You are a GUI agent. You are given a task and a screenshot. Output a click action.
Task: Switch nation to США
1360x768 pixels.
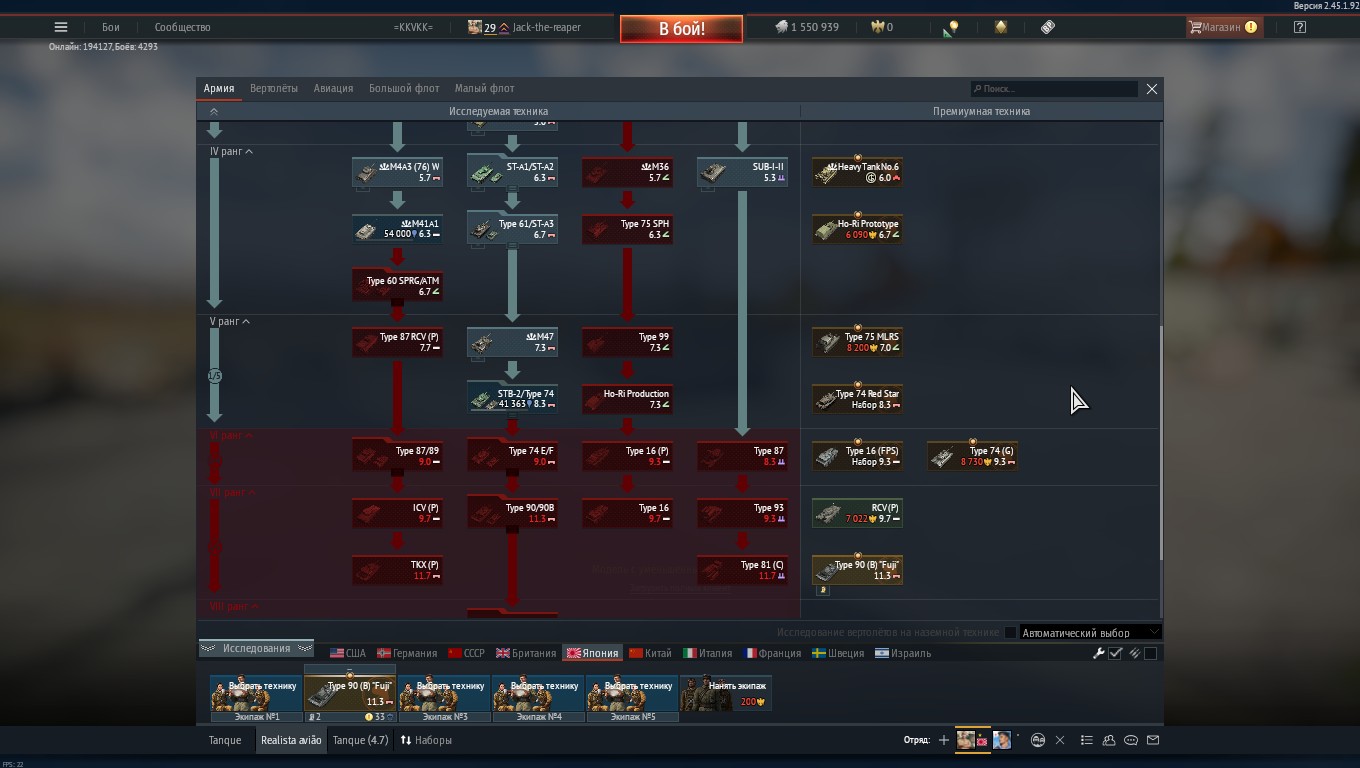[x=348, y=653]
